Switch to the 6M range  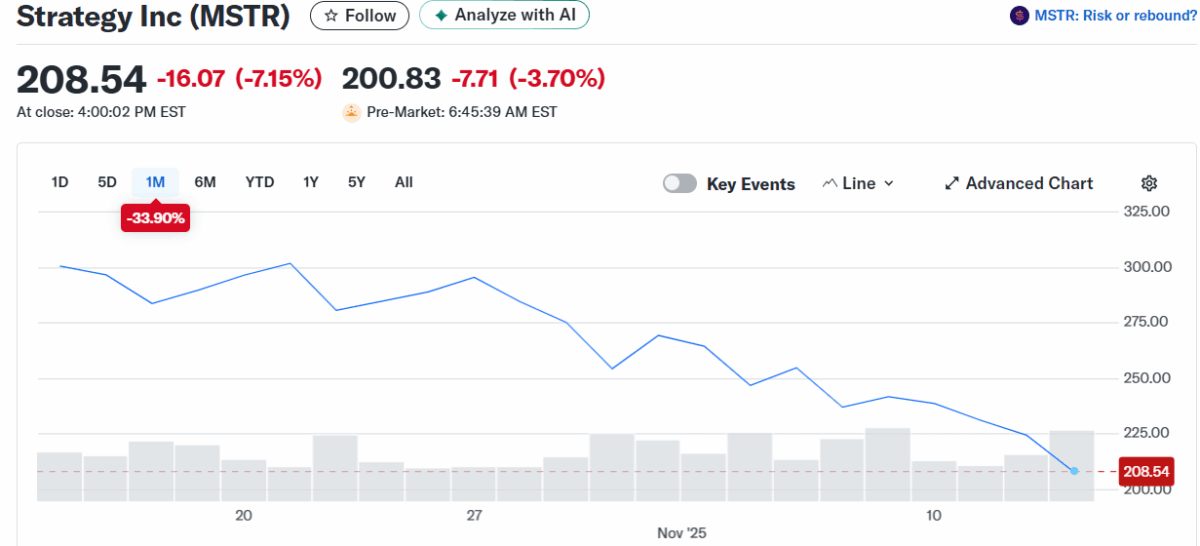[205, 182]
